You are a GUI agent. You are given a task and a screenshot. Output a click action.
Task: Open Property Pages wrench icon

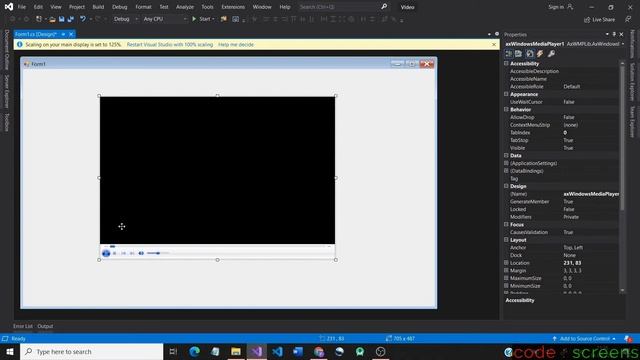coord(551,53)
